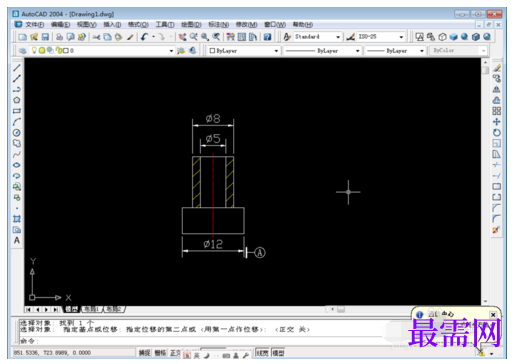Click the Pan Realtime icon
The image size is (520, 364).
pos(182,37)
